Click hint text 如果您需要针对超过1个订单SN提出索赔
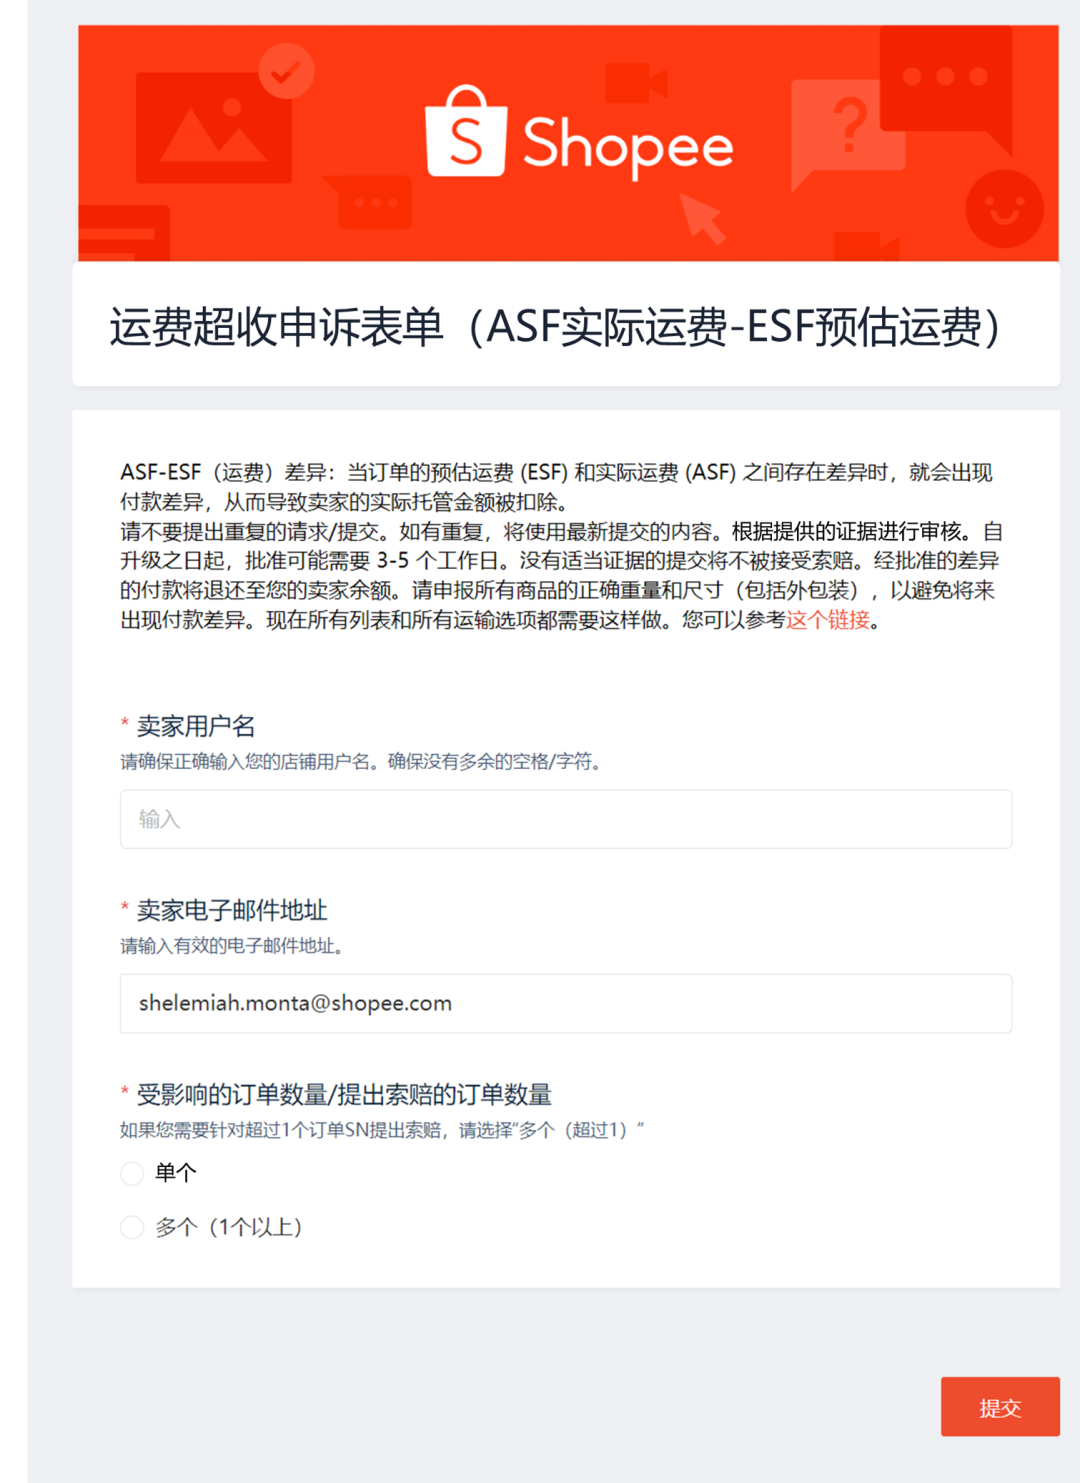The image size is (1080, 1483). (x=285, y=1130)
